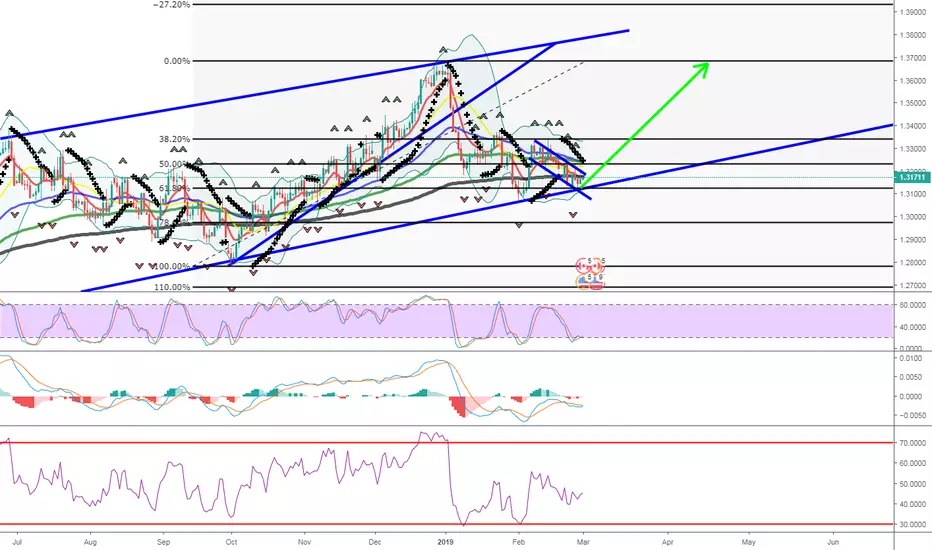Image resolution: width=932 pixels, height=550 pixels.
Task: Click the current price tag 1.31711
Action: 913,177
